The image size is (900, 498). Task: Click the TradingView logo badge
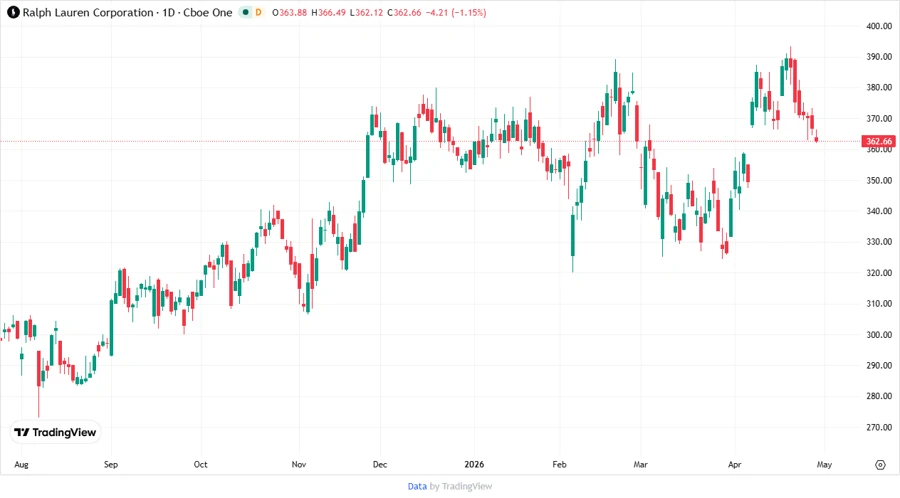tap(56, 433)
